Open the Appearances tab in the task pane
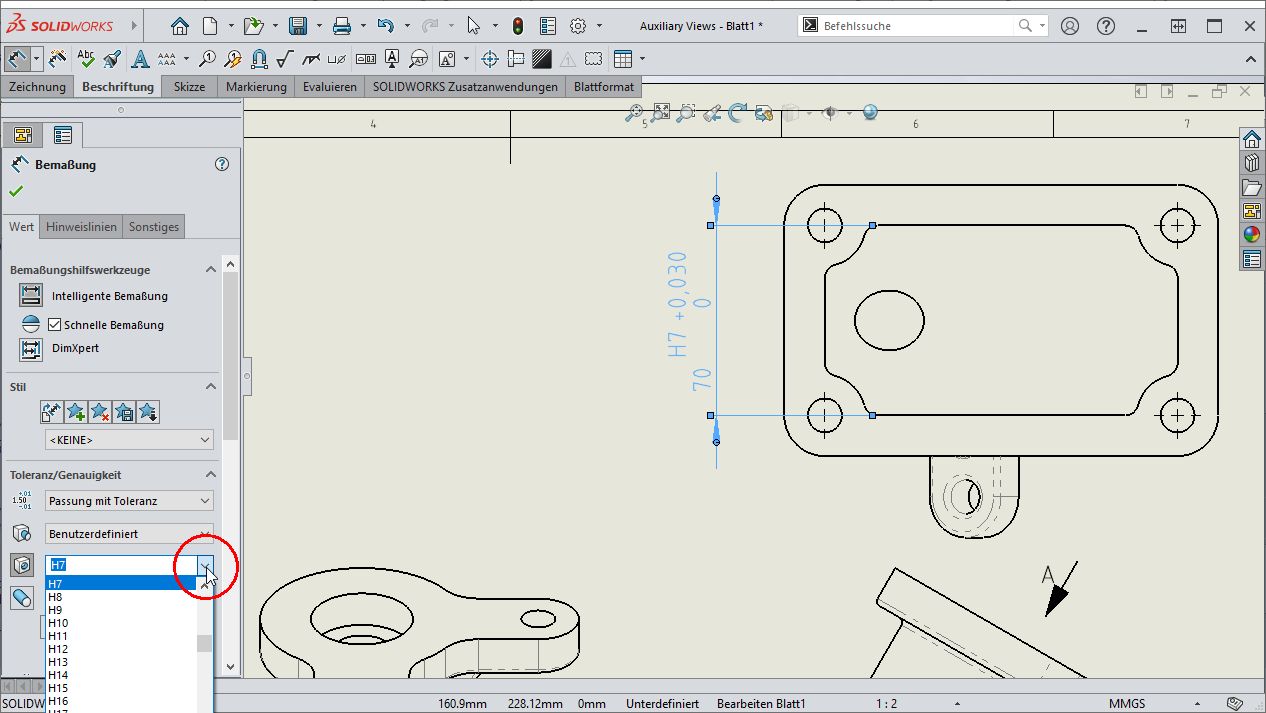Screen dimensions: 1266x713 (1251, 234)
